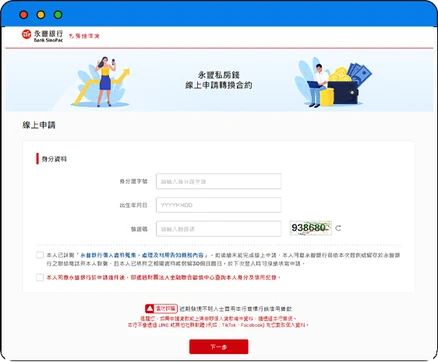Click the green maximize window dot

tap(58, 15)
